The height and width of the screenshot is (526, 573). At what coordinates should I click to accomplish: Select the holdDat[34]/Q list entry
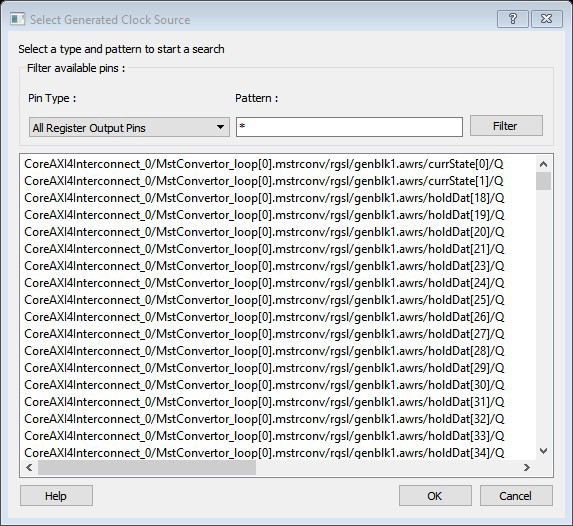(264, 453)
